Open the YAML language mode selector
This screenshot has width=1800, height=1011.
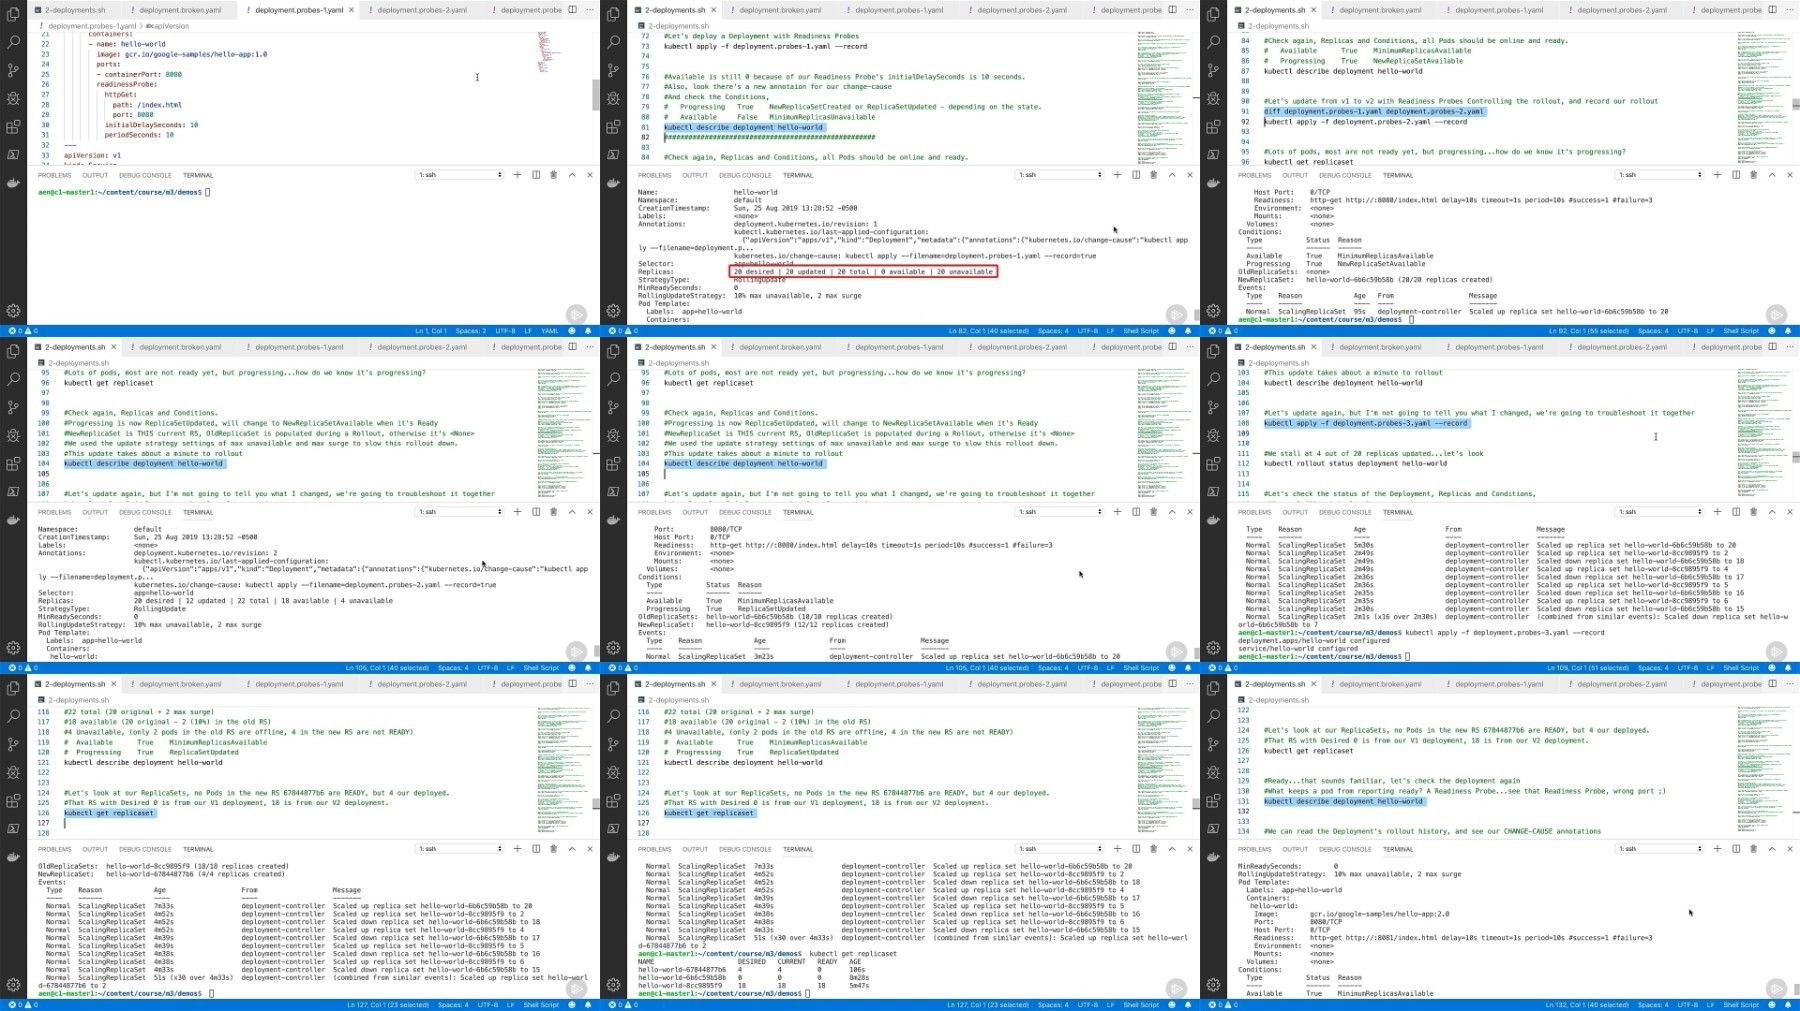coord(550,331)
